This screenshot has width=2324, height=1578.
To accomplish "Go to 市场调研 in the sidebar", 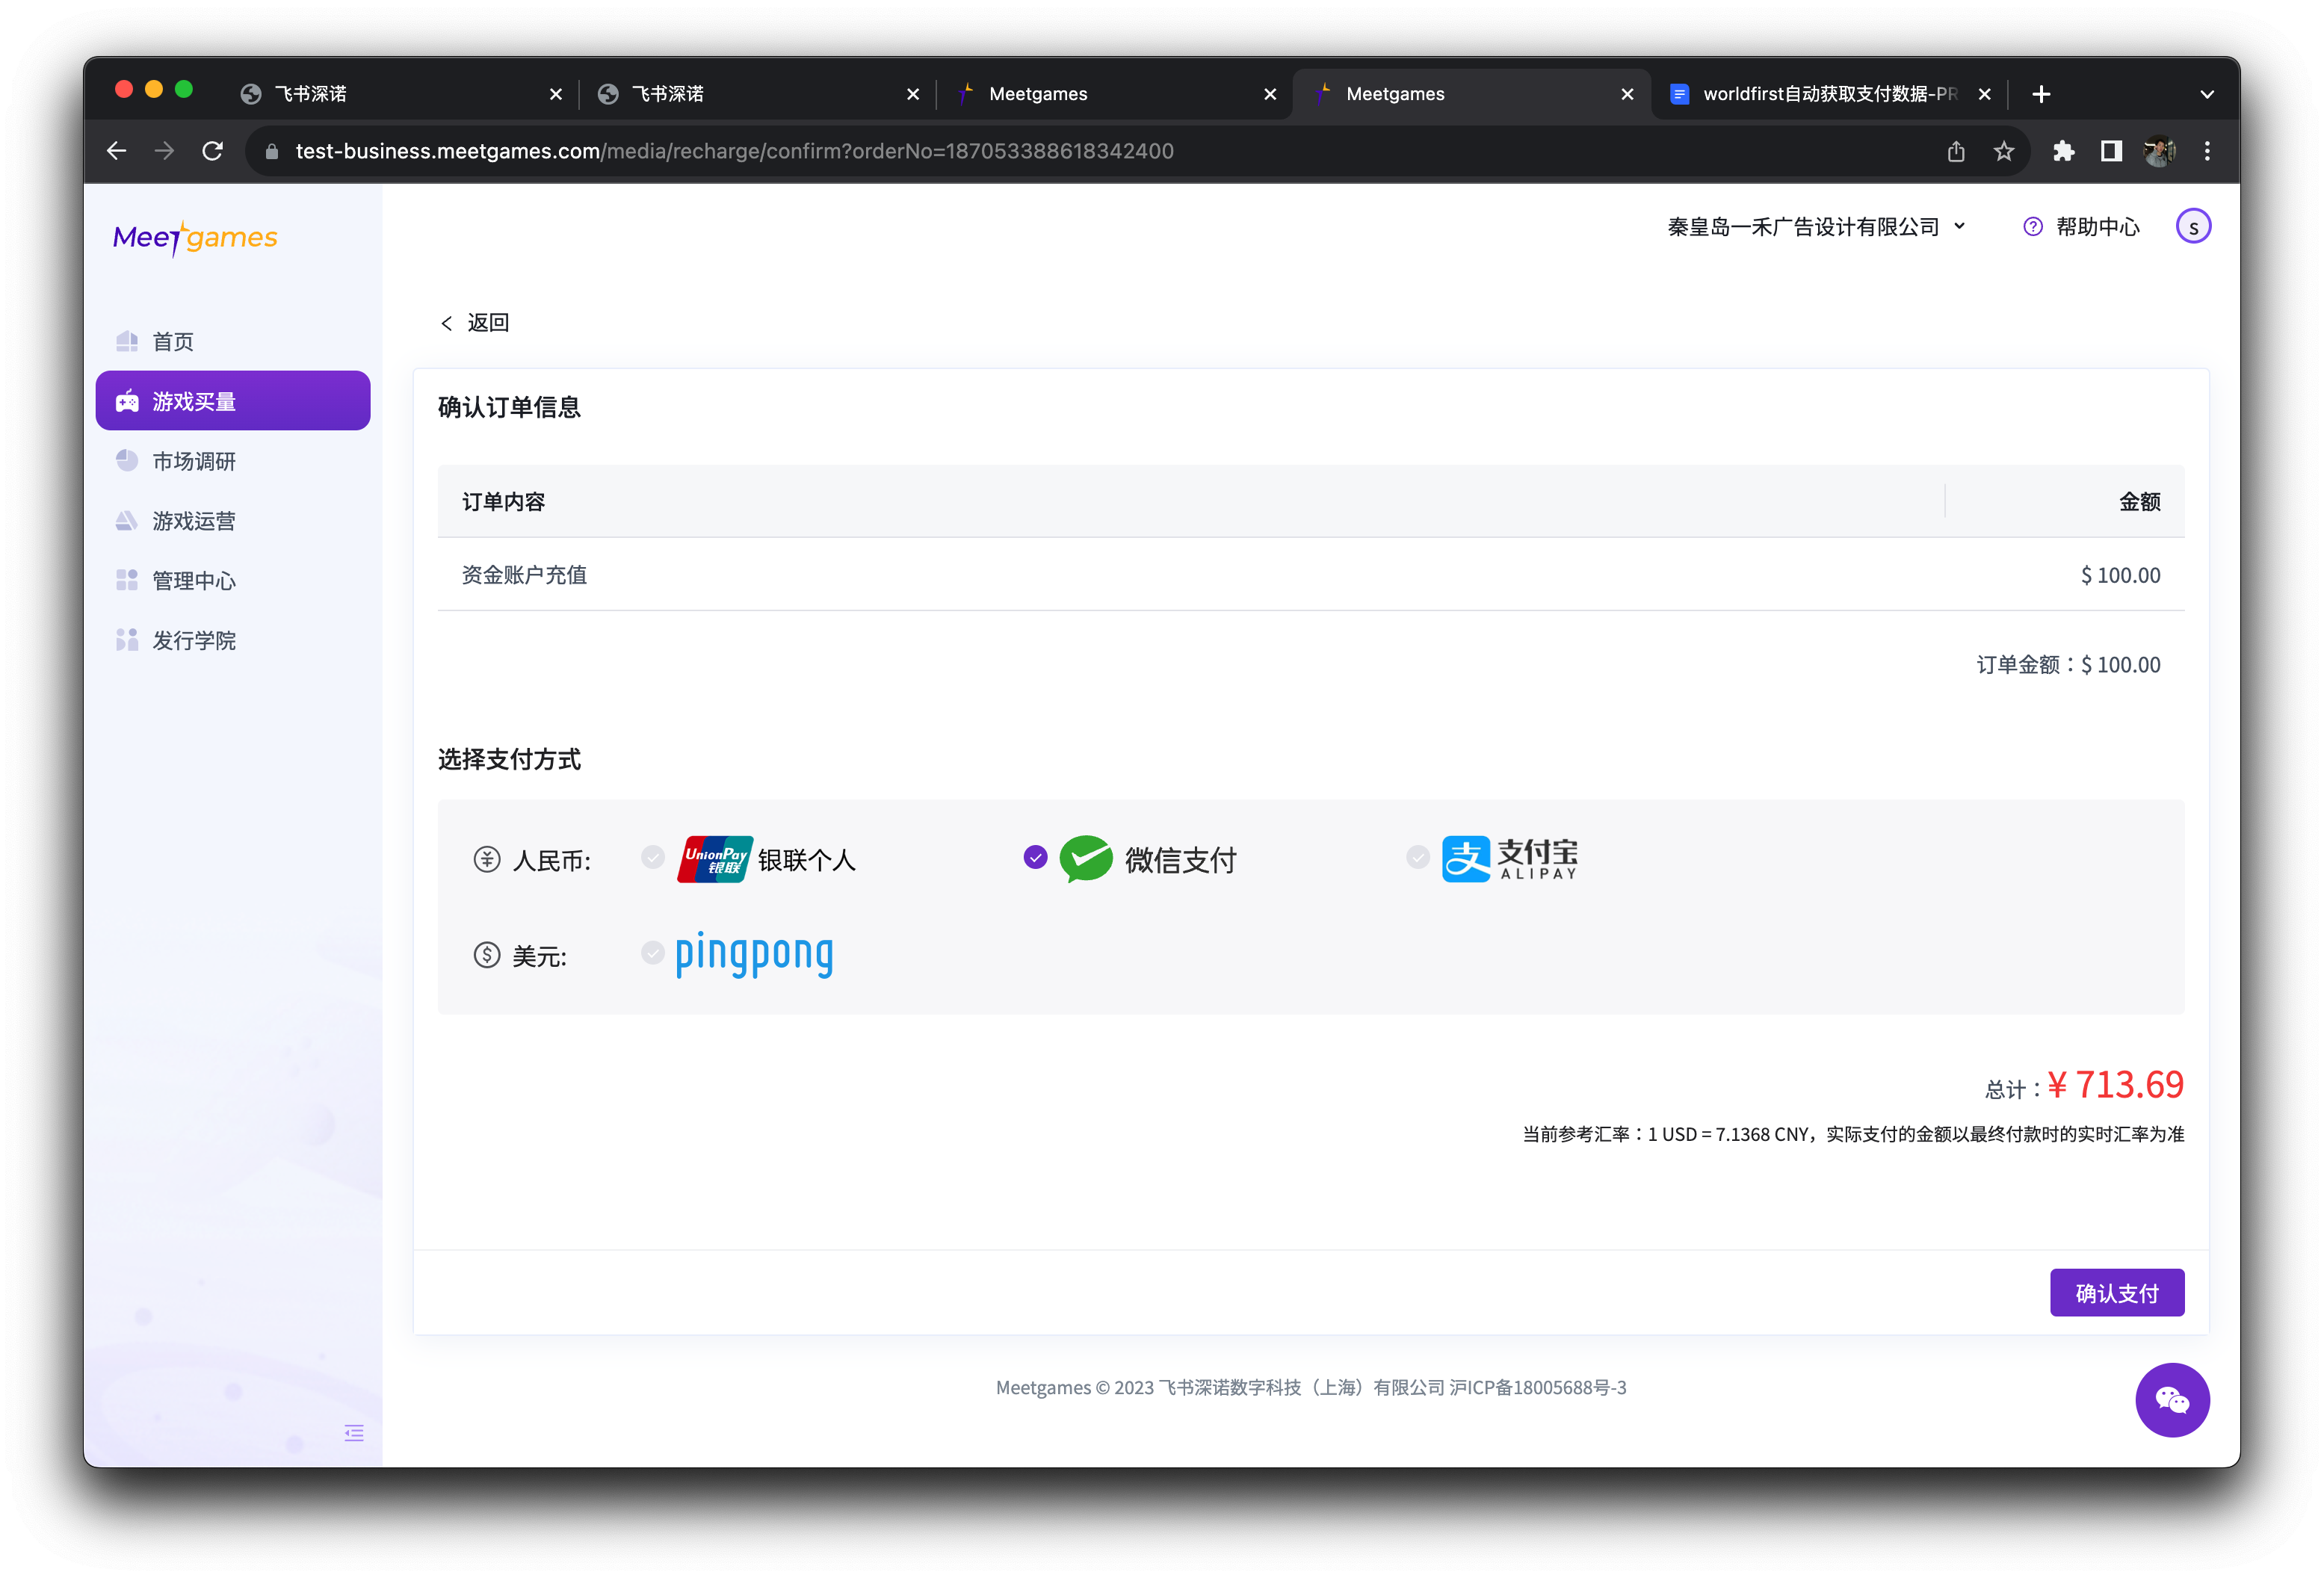I will [194, 461].
